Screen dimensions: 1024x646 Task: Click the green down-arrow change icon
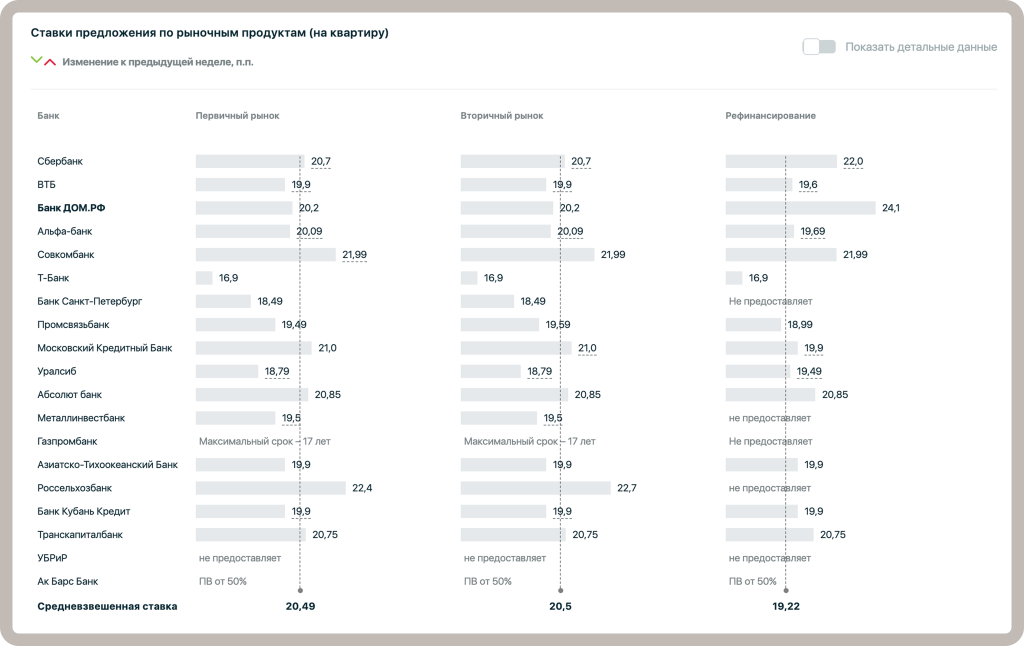pos(37,60)
